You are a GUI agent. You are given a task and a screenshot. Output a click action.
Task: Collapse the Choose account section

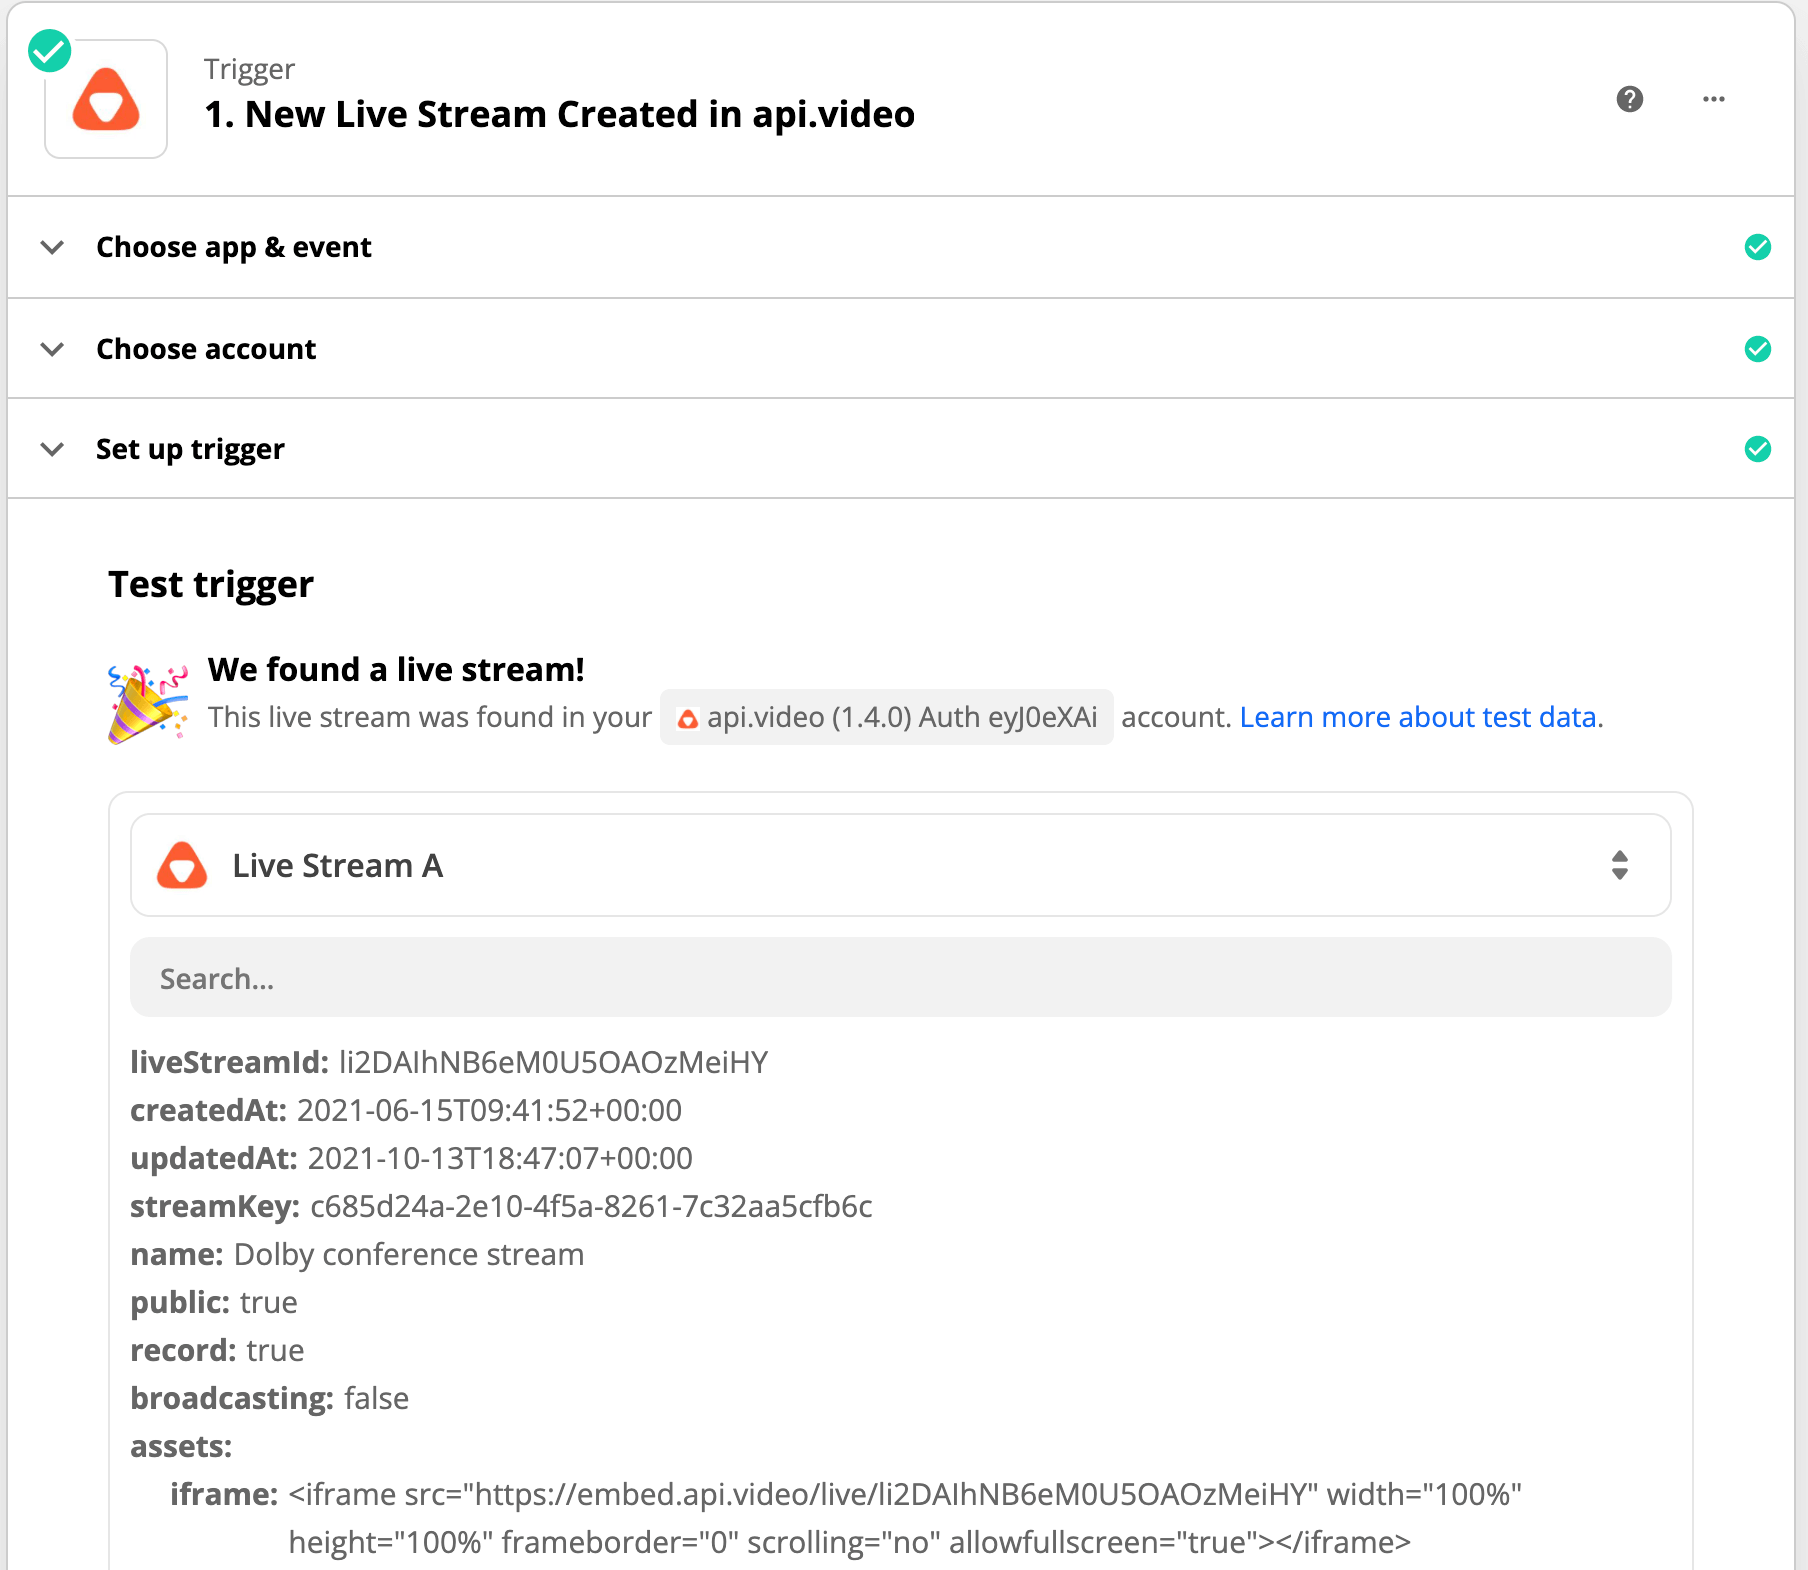click(x=52, y=349)
